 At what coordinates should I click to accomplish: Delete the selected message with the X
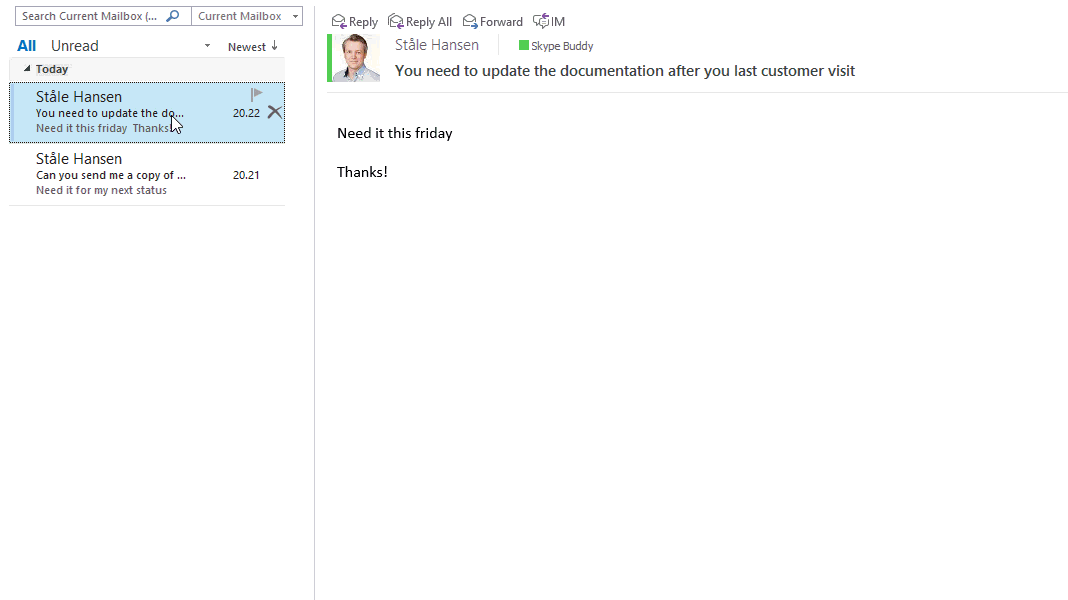(x=274, y=112)
